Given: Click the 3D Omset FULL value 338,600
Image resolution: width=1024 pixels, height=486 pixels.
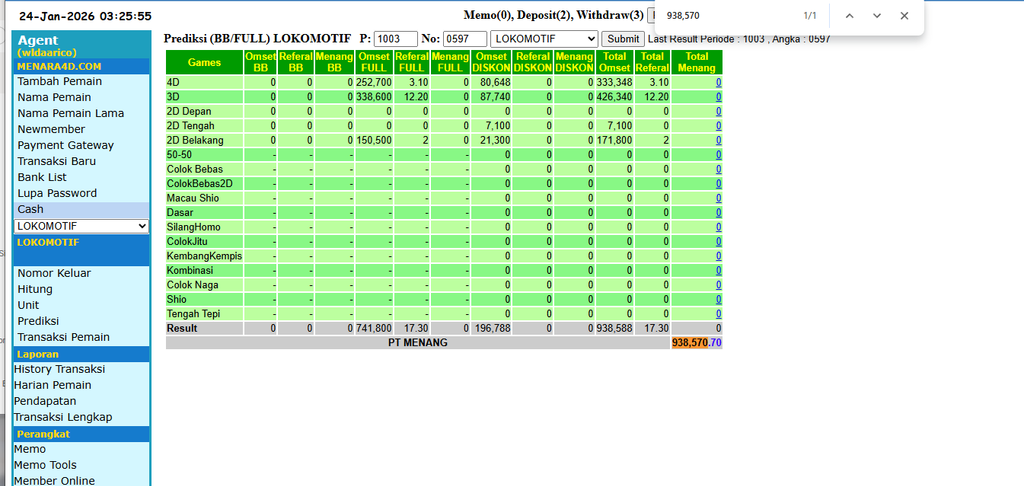Looking at the screenshot, I should pos(374,97).
